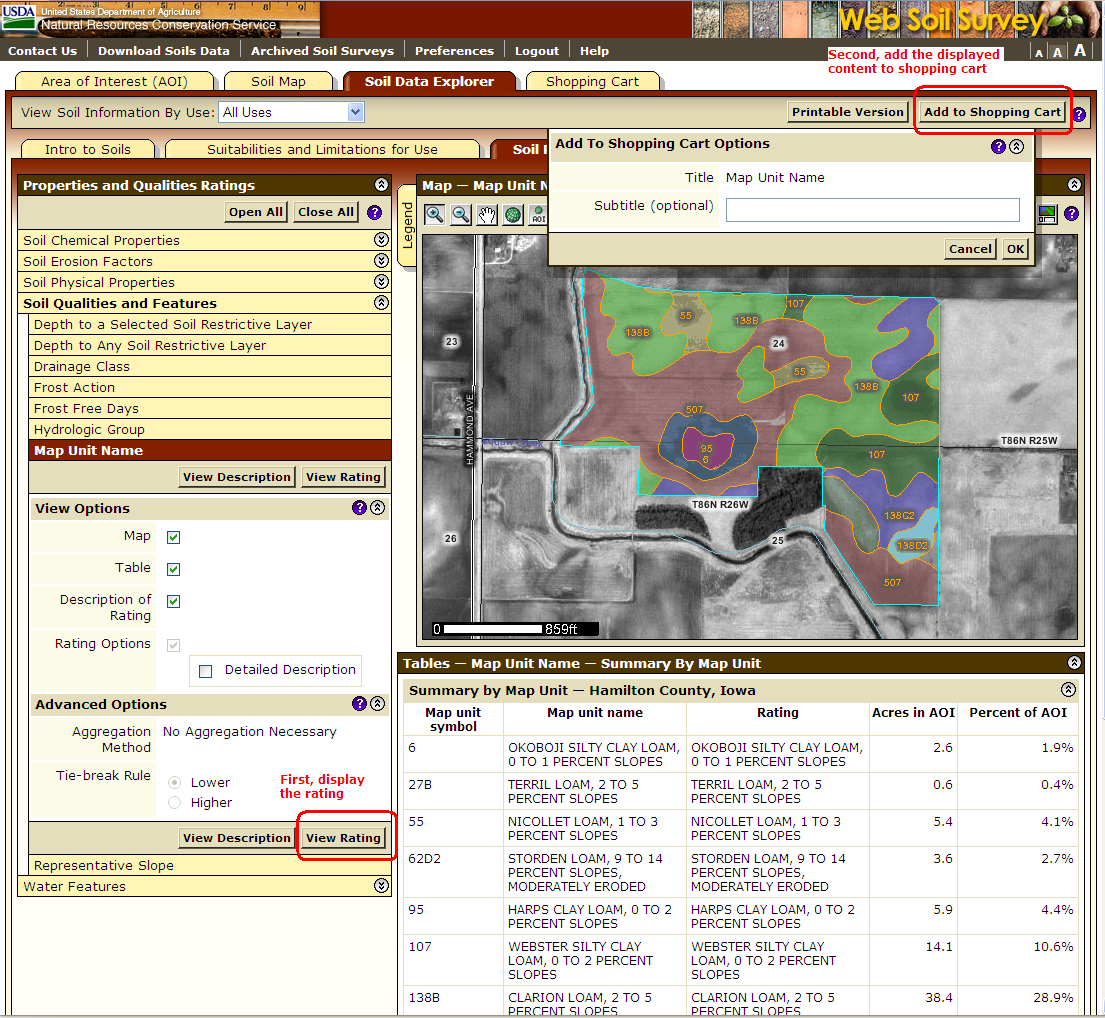
Task: Open Representative Slope property
Action: (x=210, y=865)
